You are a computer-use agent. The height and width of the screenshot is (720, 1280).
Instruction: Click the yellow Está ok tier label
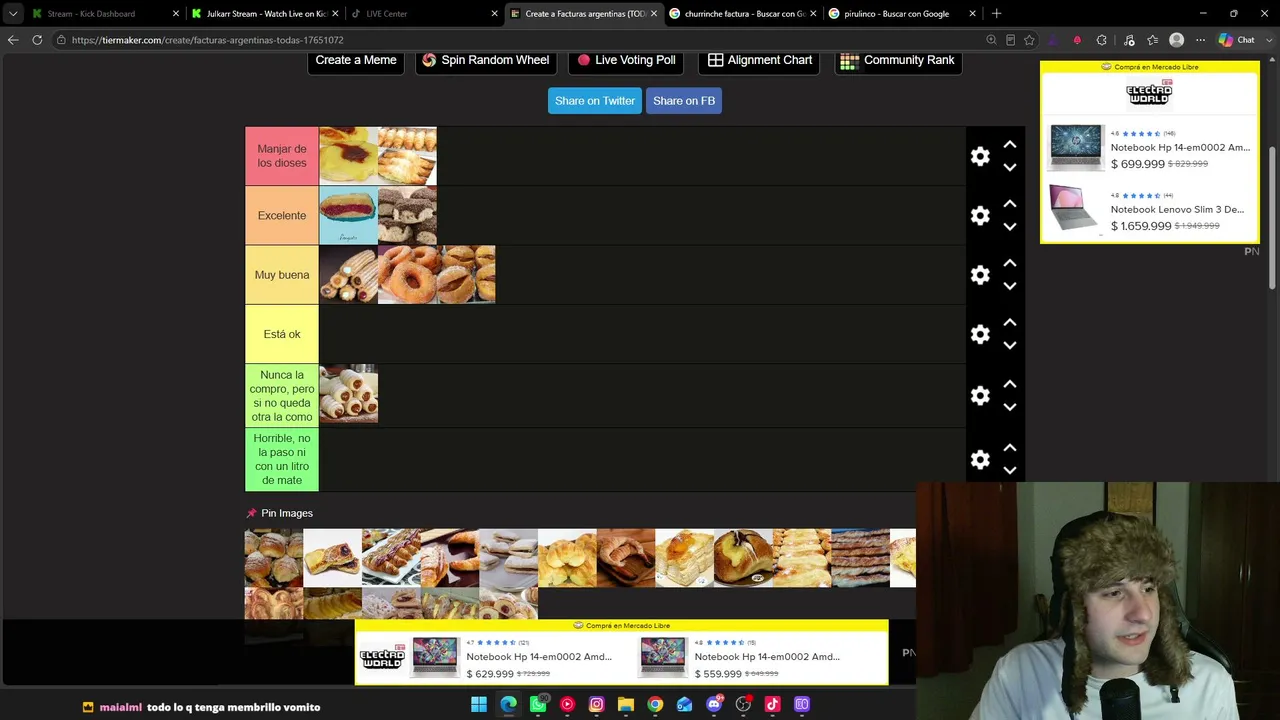point(282,334)
